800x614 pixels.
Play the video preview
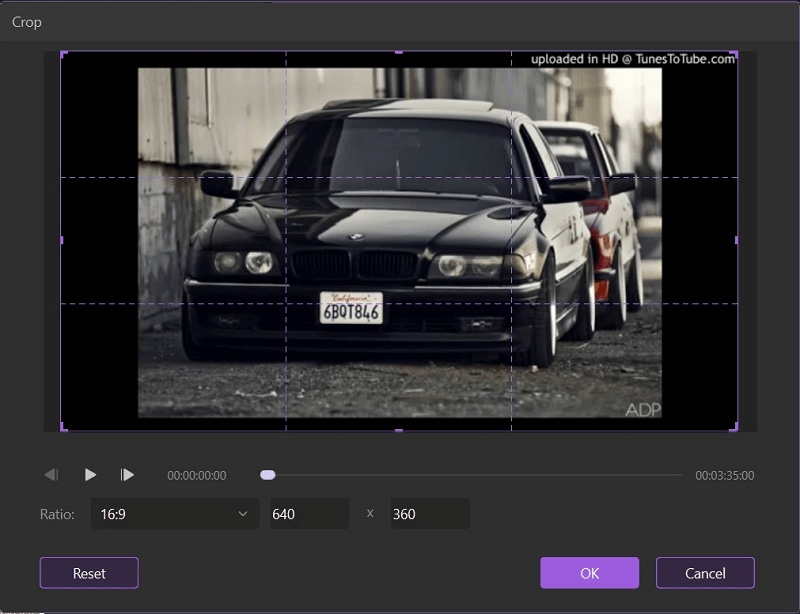click(90, 475)
